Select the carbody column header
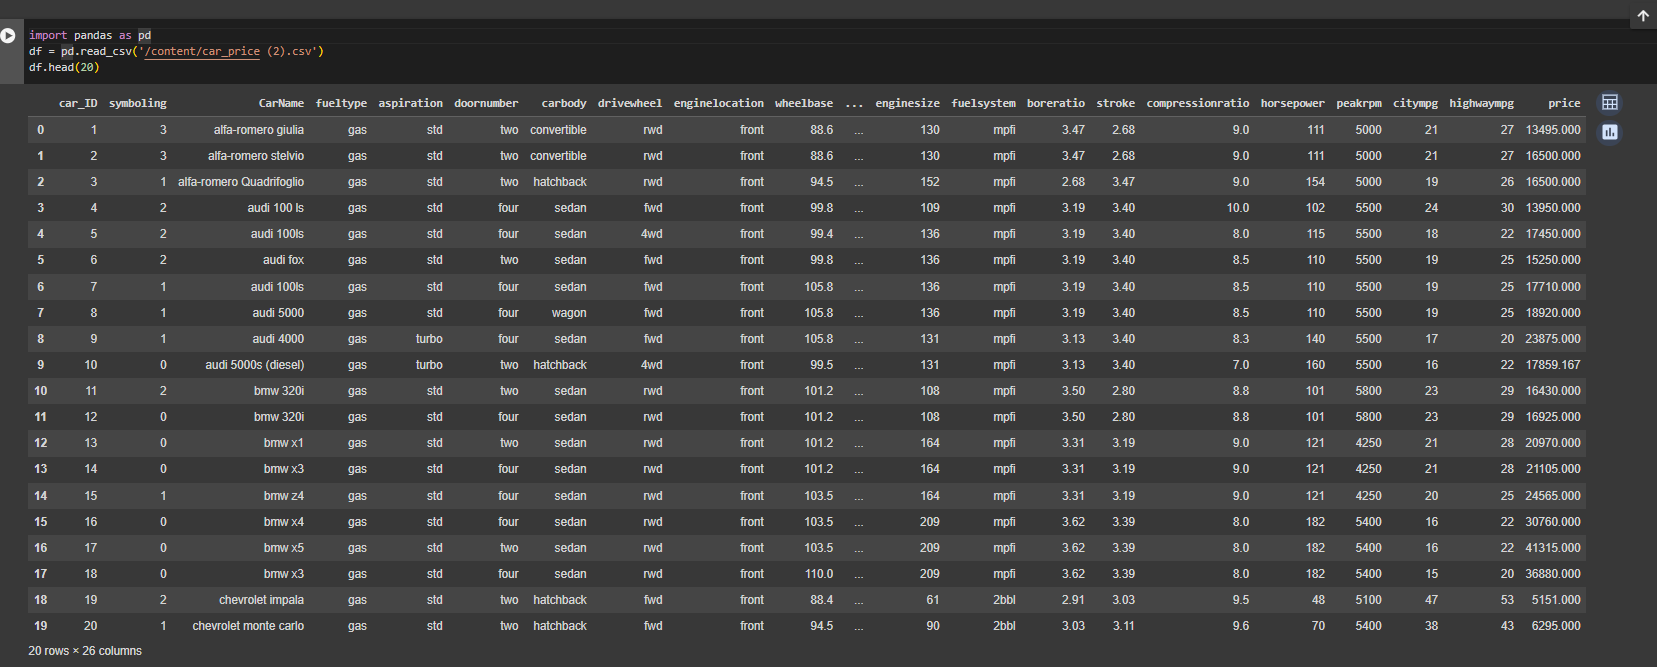The width and height of the screenshot is (1657, 667). click(x=564, y=103)
